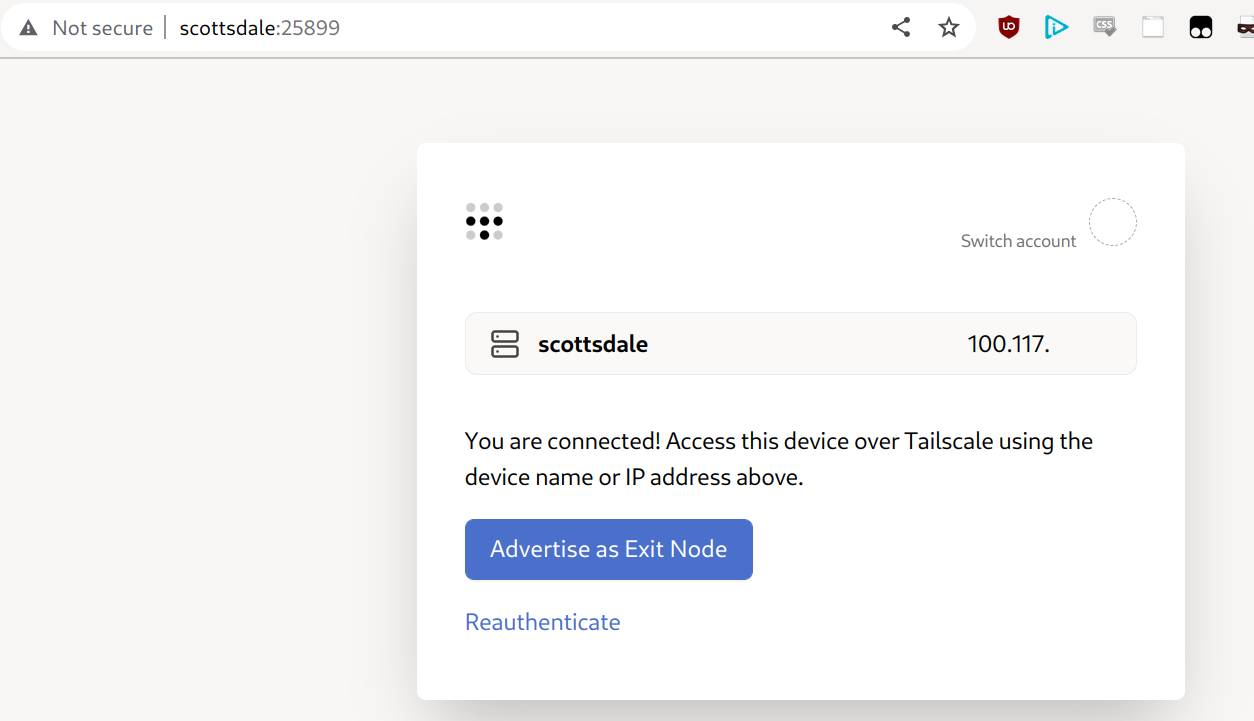
Task: Switch to a different Tailscale account
Action: coord(1018,241)
